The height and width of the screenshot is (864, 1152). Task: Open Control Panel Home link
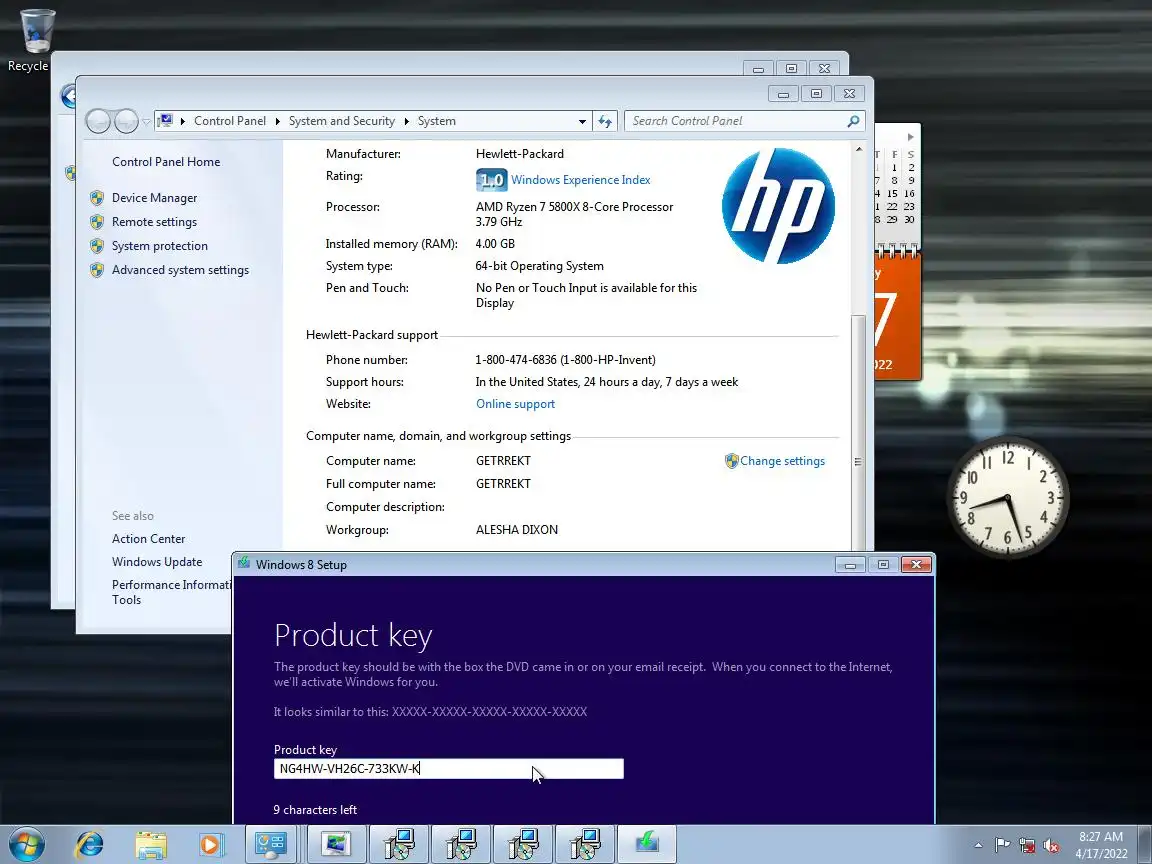point(166,162)
